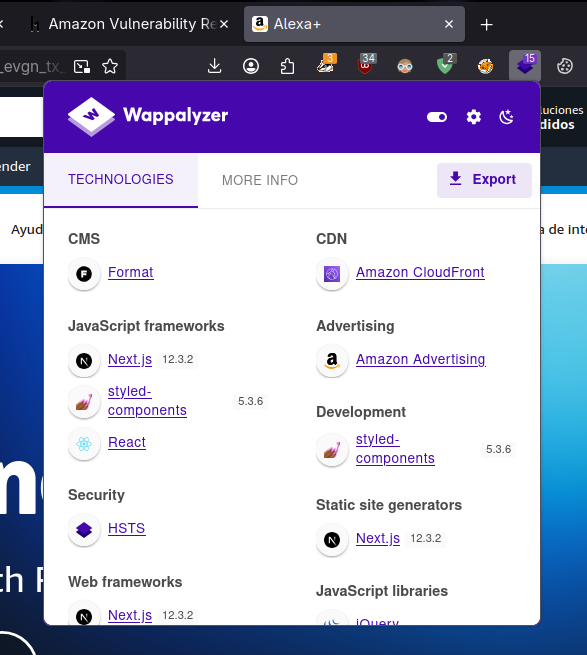Open the HSTS security link
Screen dimensions: 587x655
click(x=127, y=528)
